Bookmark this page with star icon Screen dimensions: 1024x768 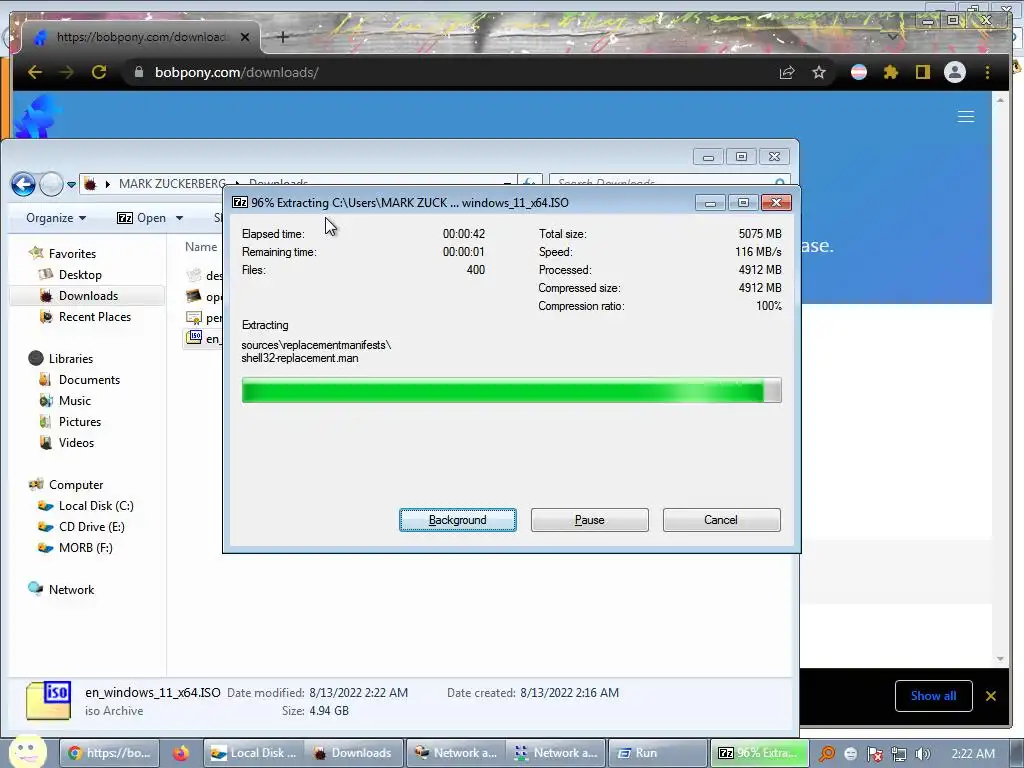point(819,72)
